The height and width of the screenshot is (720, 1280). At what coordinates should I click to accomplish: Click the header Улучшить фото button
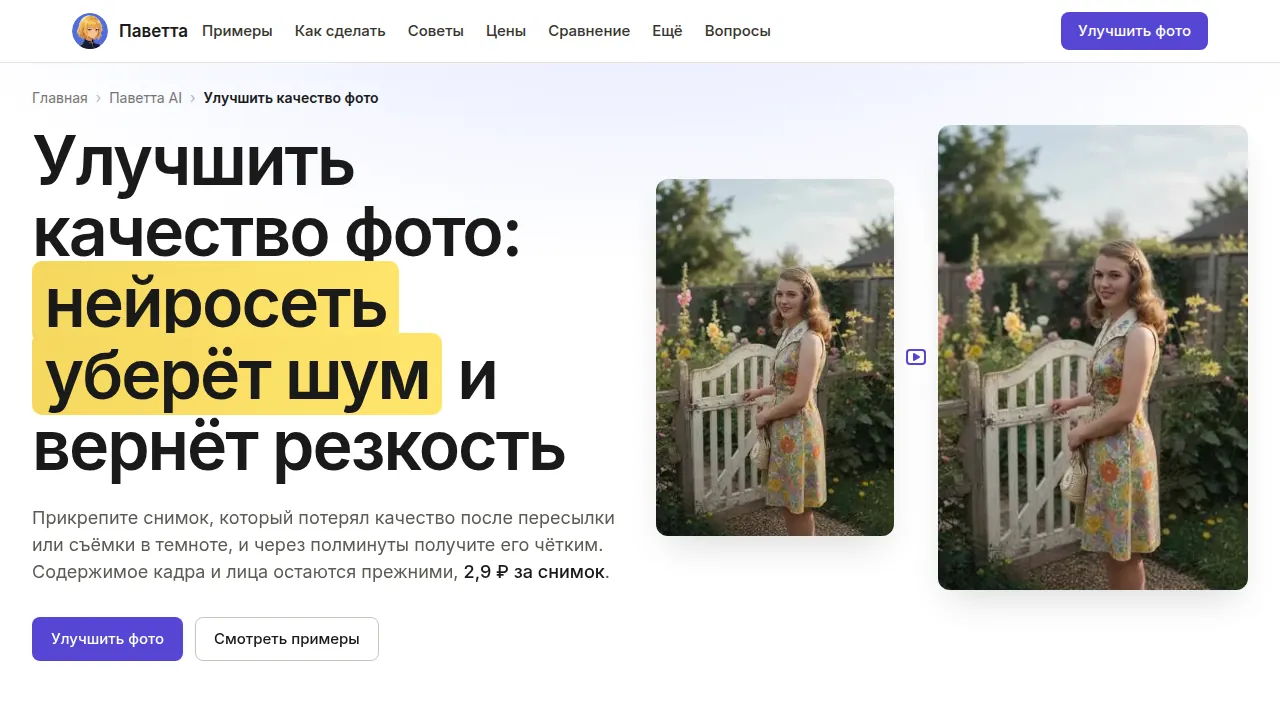[1134, 31]
